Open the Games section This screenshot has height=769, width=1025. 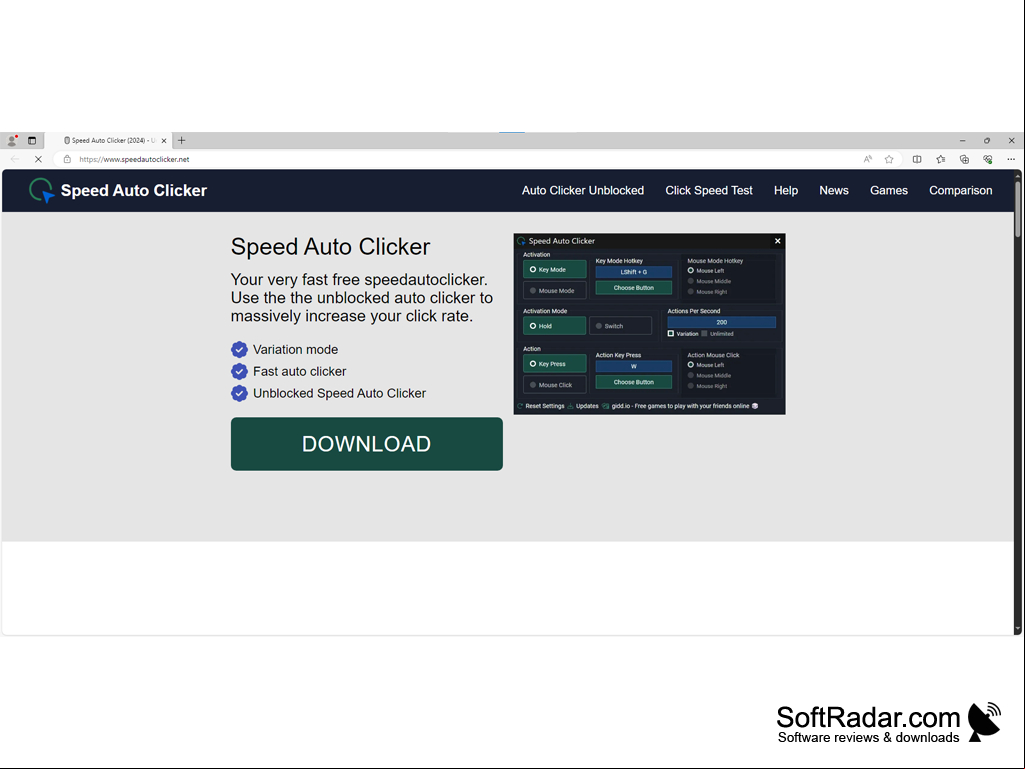point(888,190)
